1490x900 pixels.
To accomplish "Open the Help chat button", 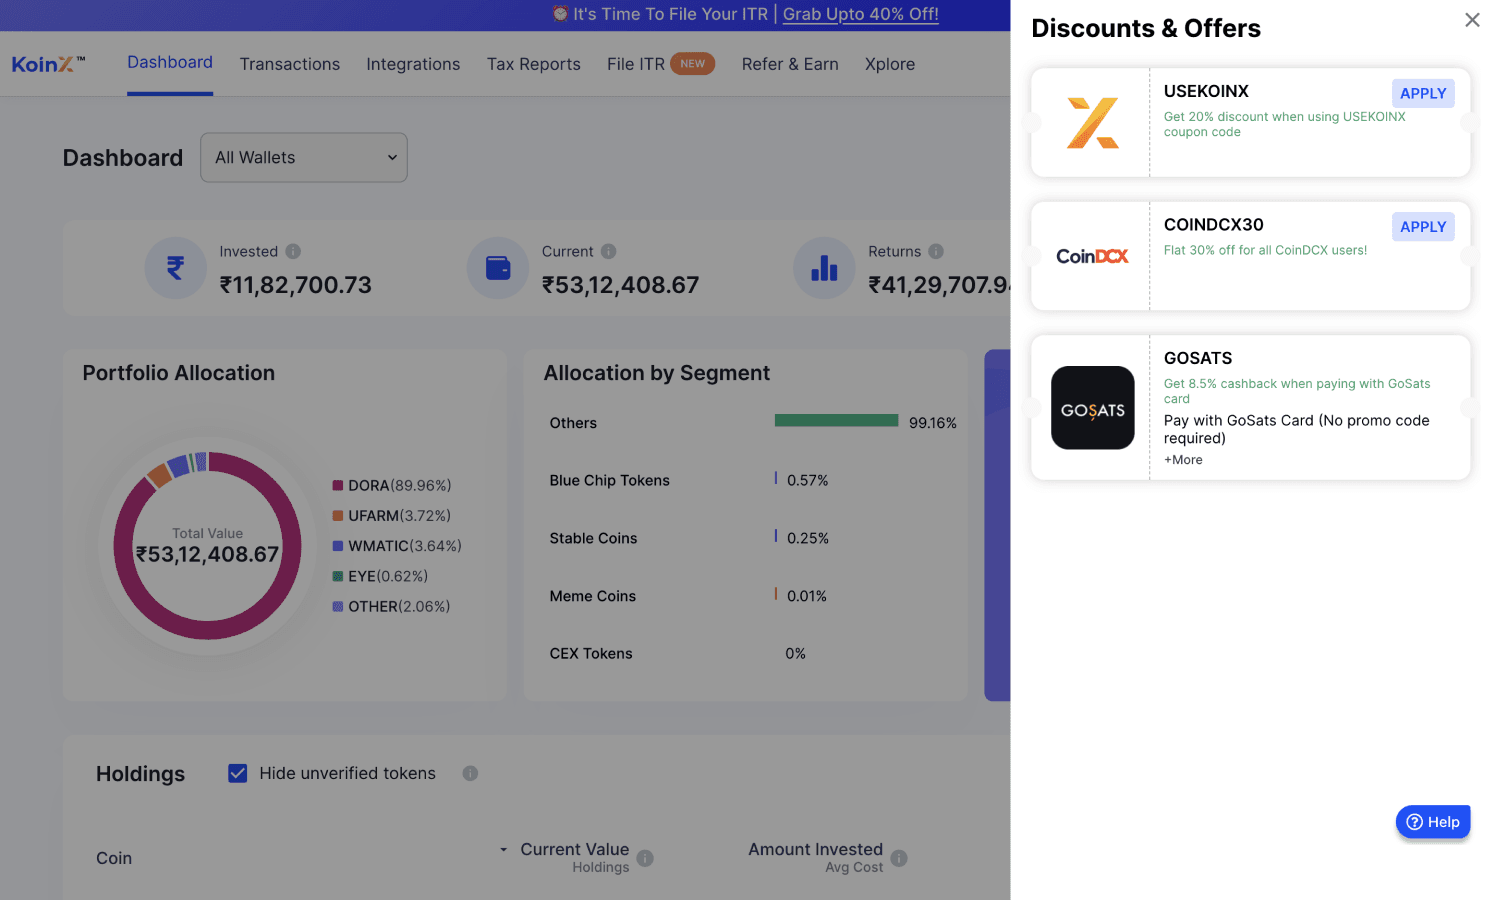I will coord(1432,822).
